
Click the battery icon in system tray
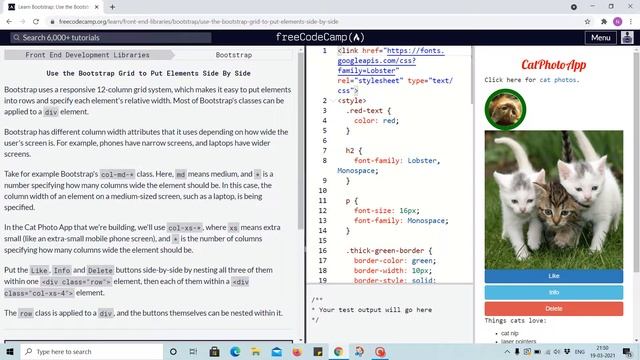click(538, 351)
